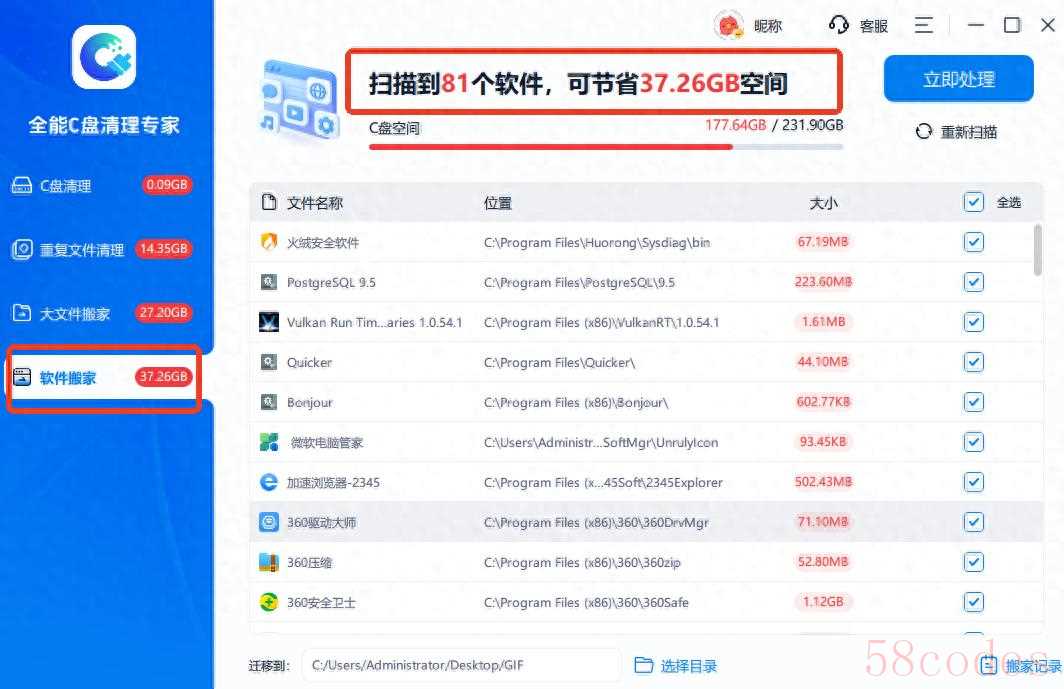Viewport: 1064px width, 689px height.
Task: Click the Vulkan Run Time Libraries icon
Action: pyautogui.click(x=269, y=322)
